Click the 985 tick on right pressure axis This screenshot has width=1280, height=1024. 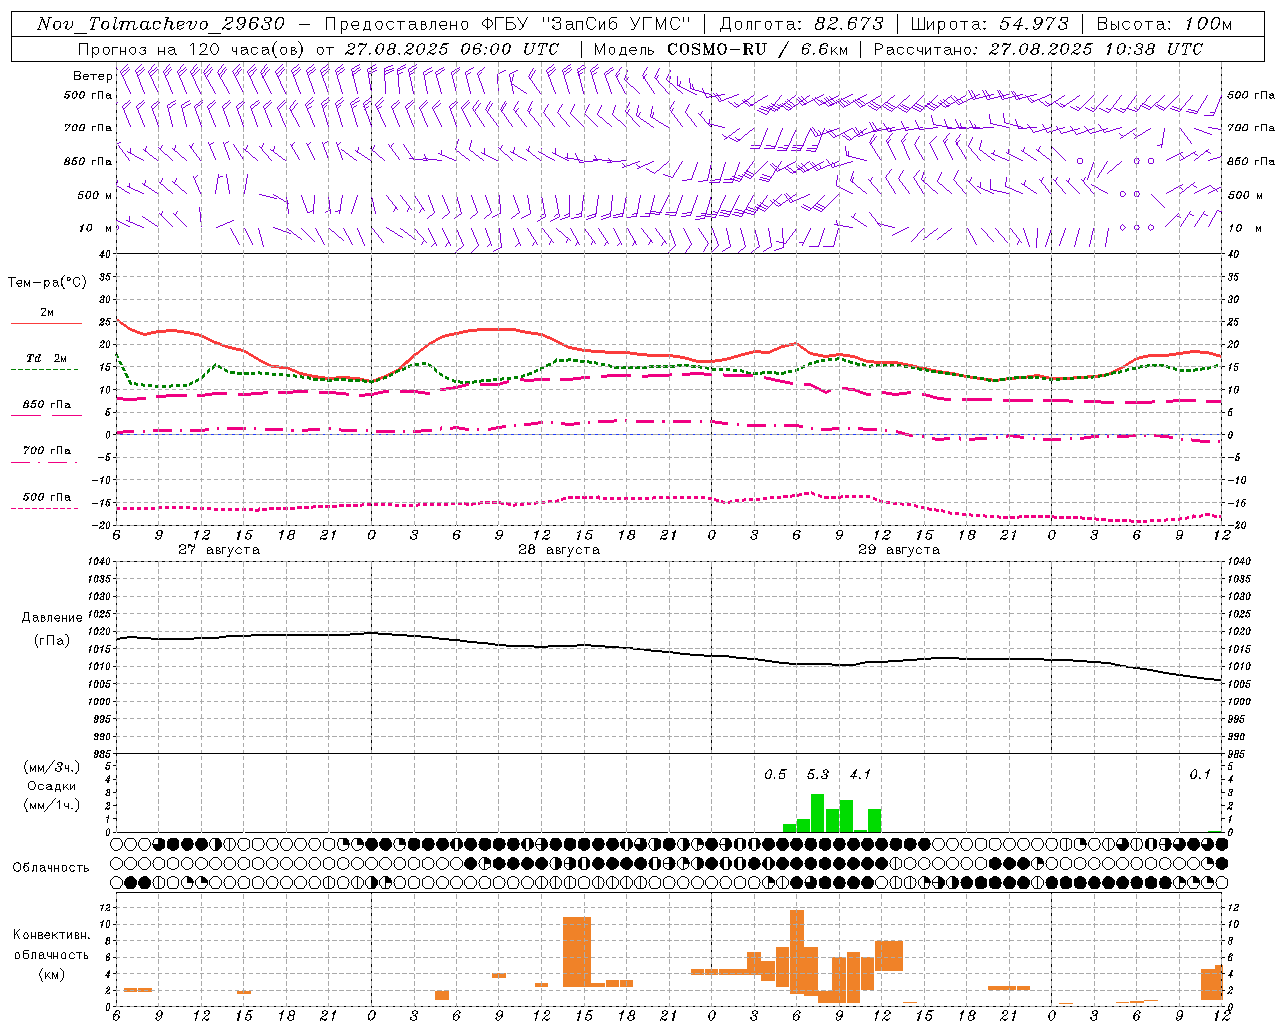click(1238, 754)
